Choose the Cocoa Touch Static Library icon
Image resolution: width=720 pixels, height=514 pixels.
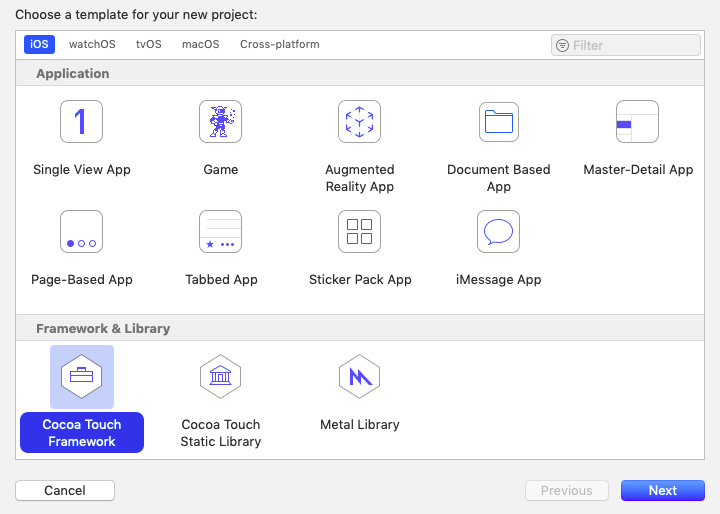click(x=220, y=377)
